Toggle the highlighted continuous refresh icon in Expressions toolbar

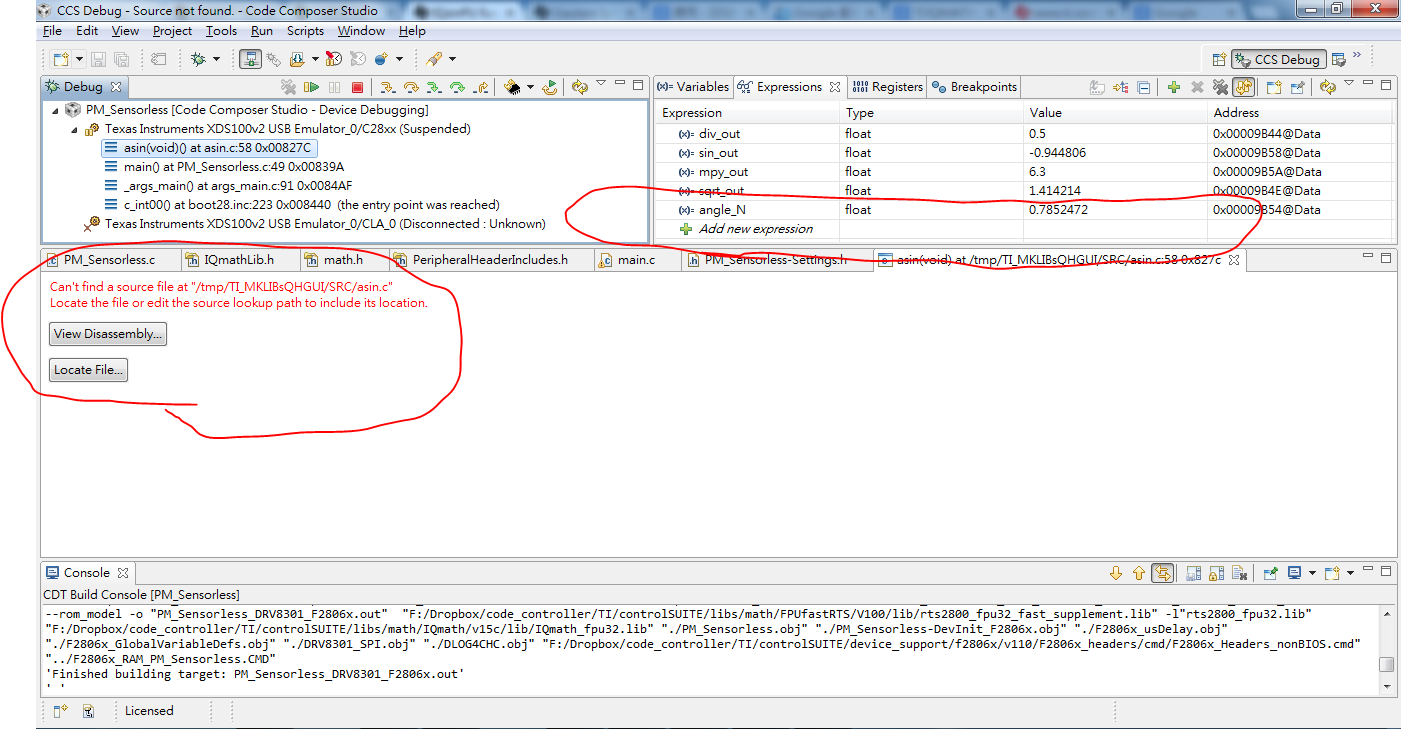pyautogui.click(x=1243, y=87)
